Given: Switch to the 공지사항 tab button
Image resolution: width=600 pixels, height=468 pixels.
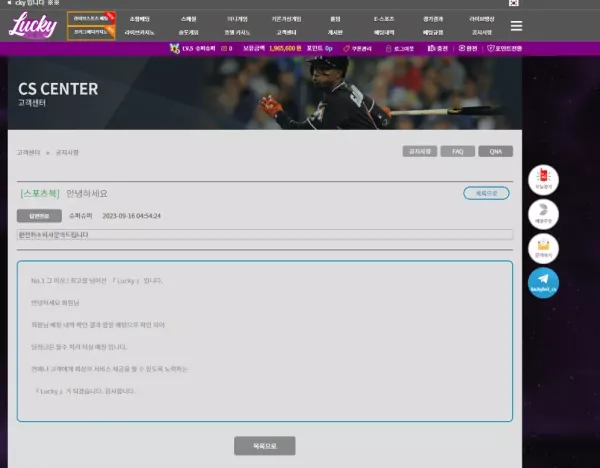Looking at the screenshot, I should [x=420, y=152].
